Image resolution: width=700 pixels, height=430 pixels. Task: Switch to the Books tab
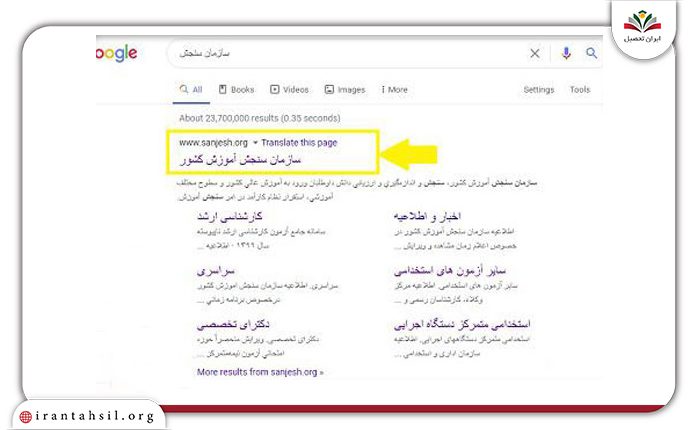tap(237, 90)
